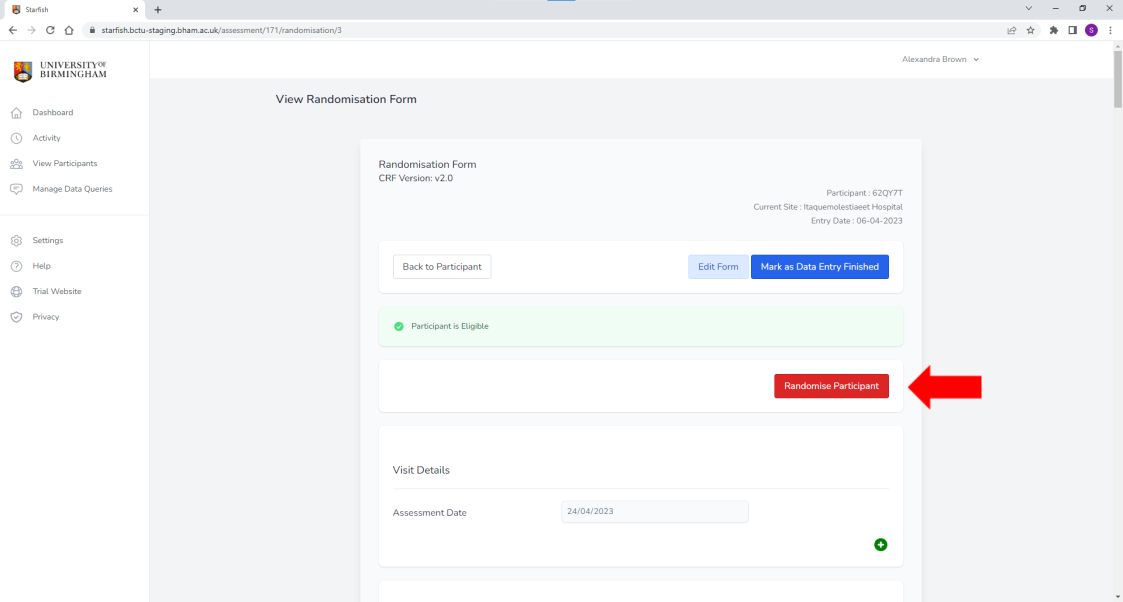Click the Assessment Date input field

point(654,512)
